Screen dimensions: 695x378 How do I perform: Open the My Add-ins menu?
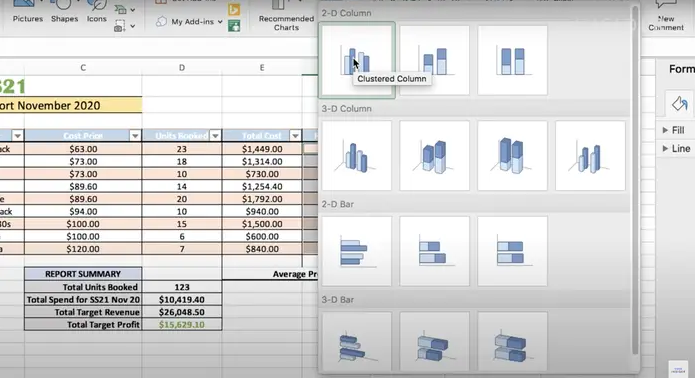[x=190, y=21]
